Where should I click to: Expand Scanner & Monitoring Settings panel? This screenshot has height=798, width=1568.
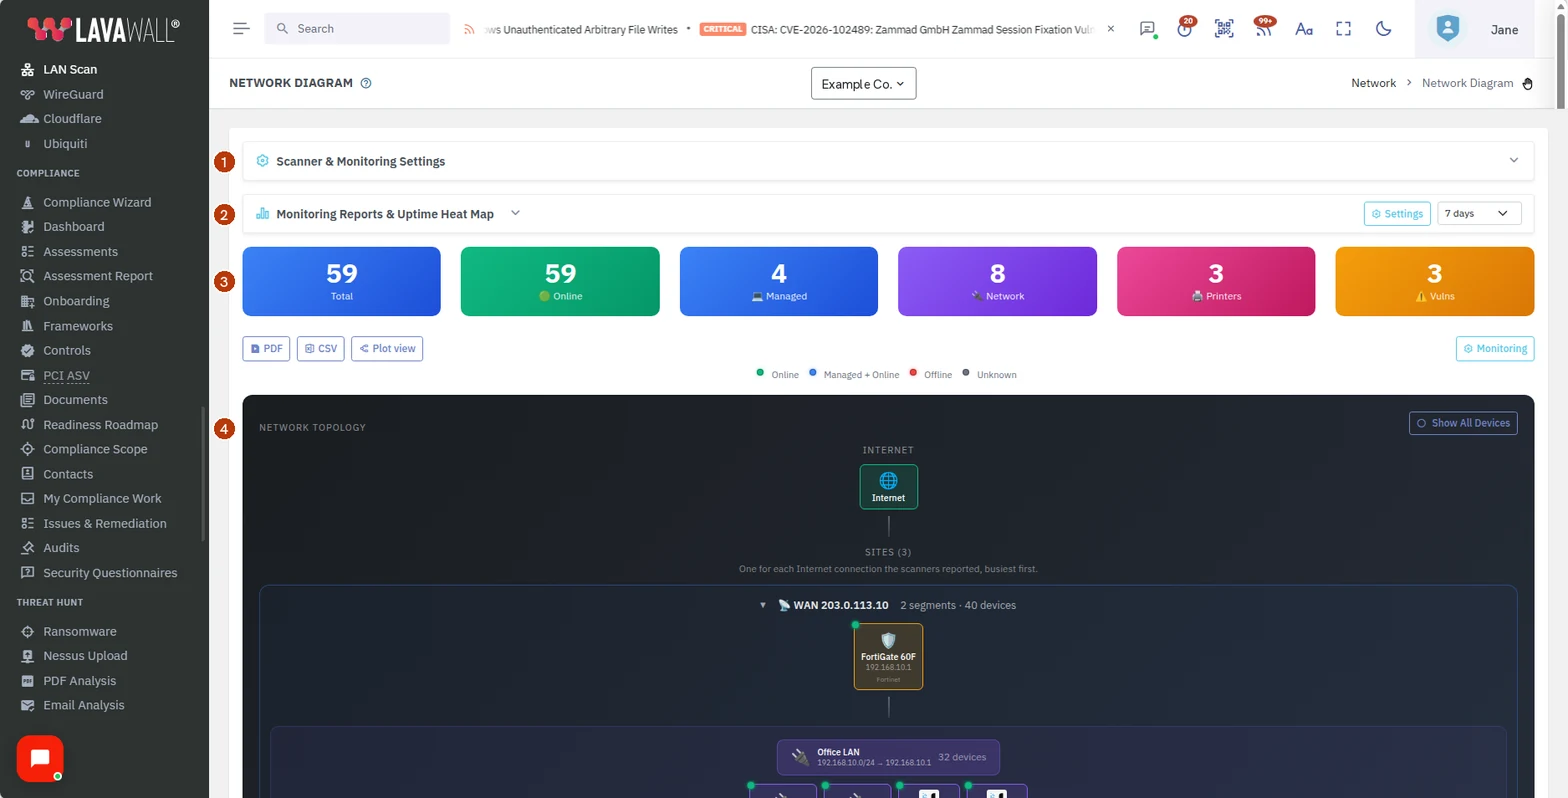click(888, 161)
